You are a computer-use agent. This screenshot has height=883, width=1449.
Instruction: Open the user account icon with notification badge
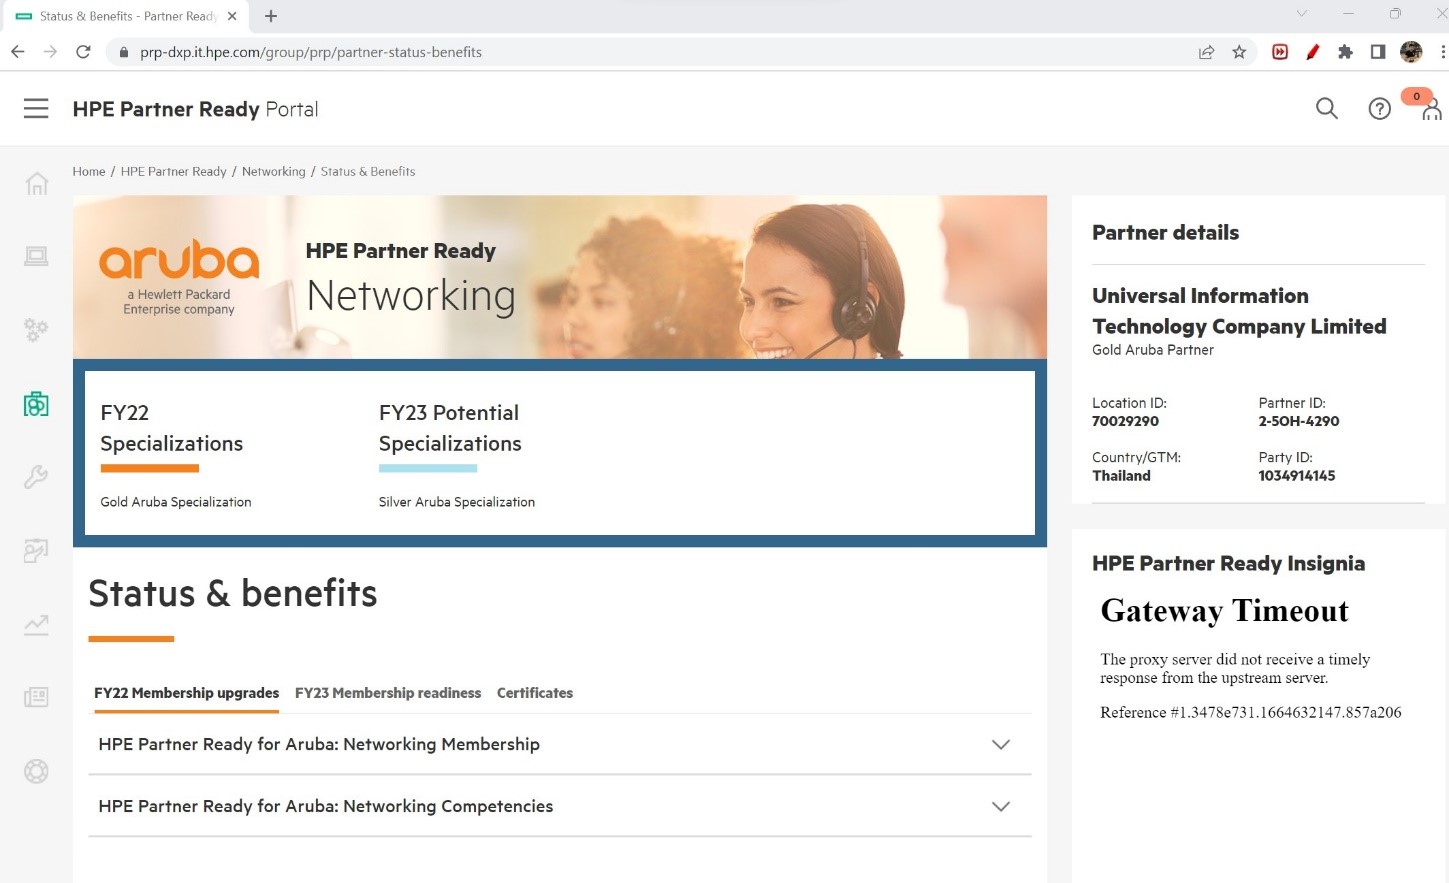pos(1431,108)
